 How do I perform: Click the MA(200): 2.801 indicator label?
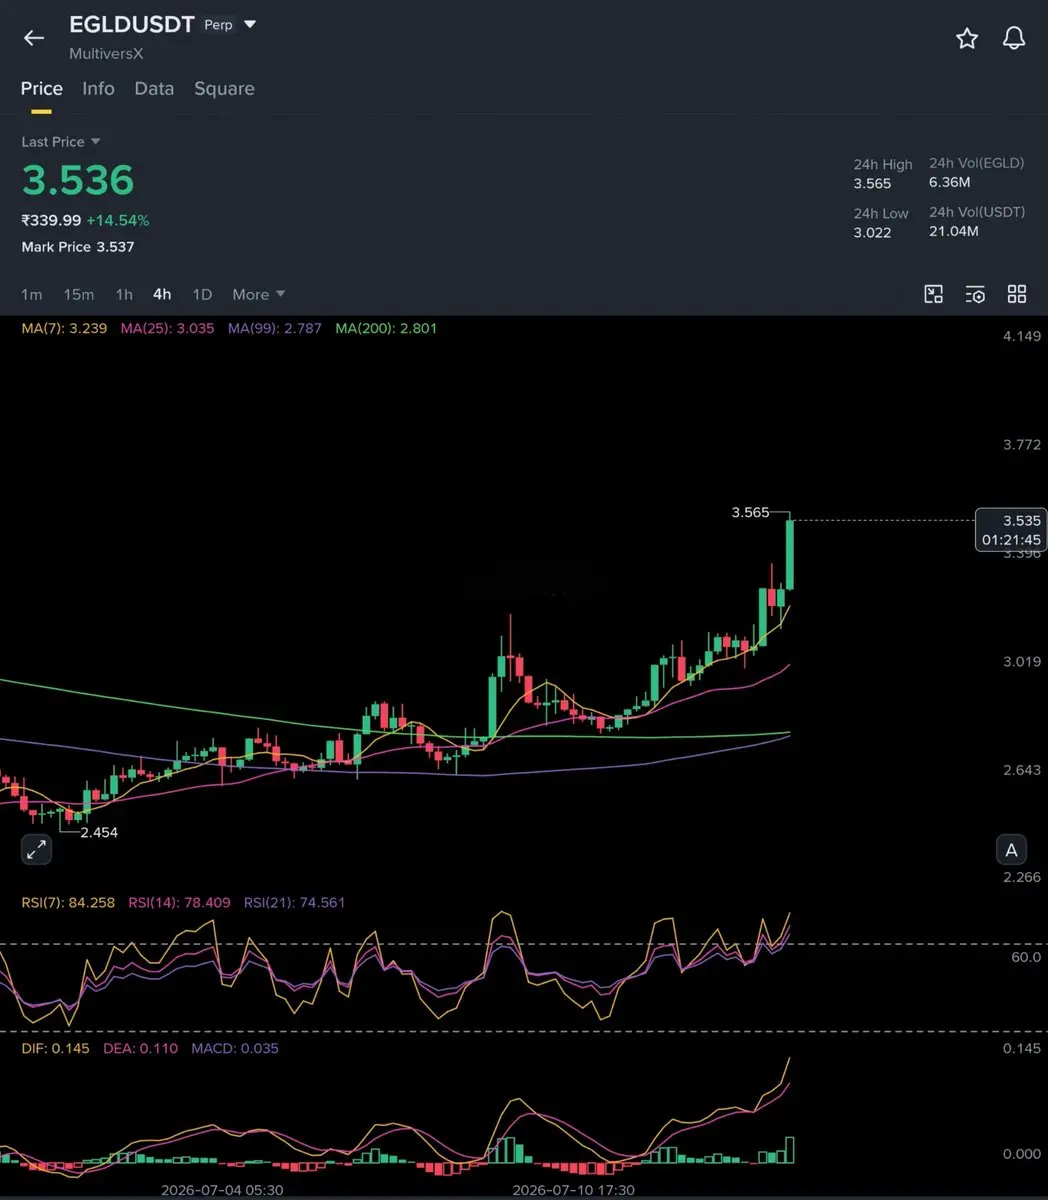tap(386, 328)
